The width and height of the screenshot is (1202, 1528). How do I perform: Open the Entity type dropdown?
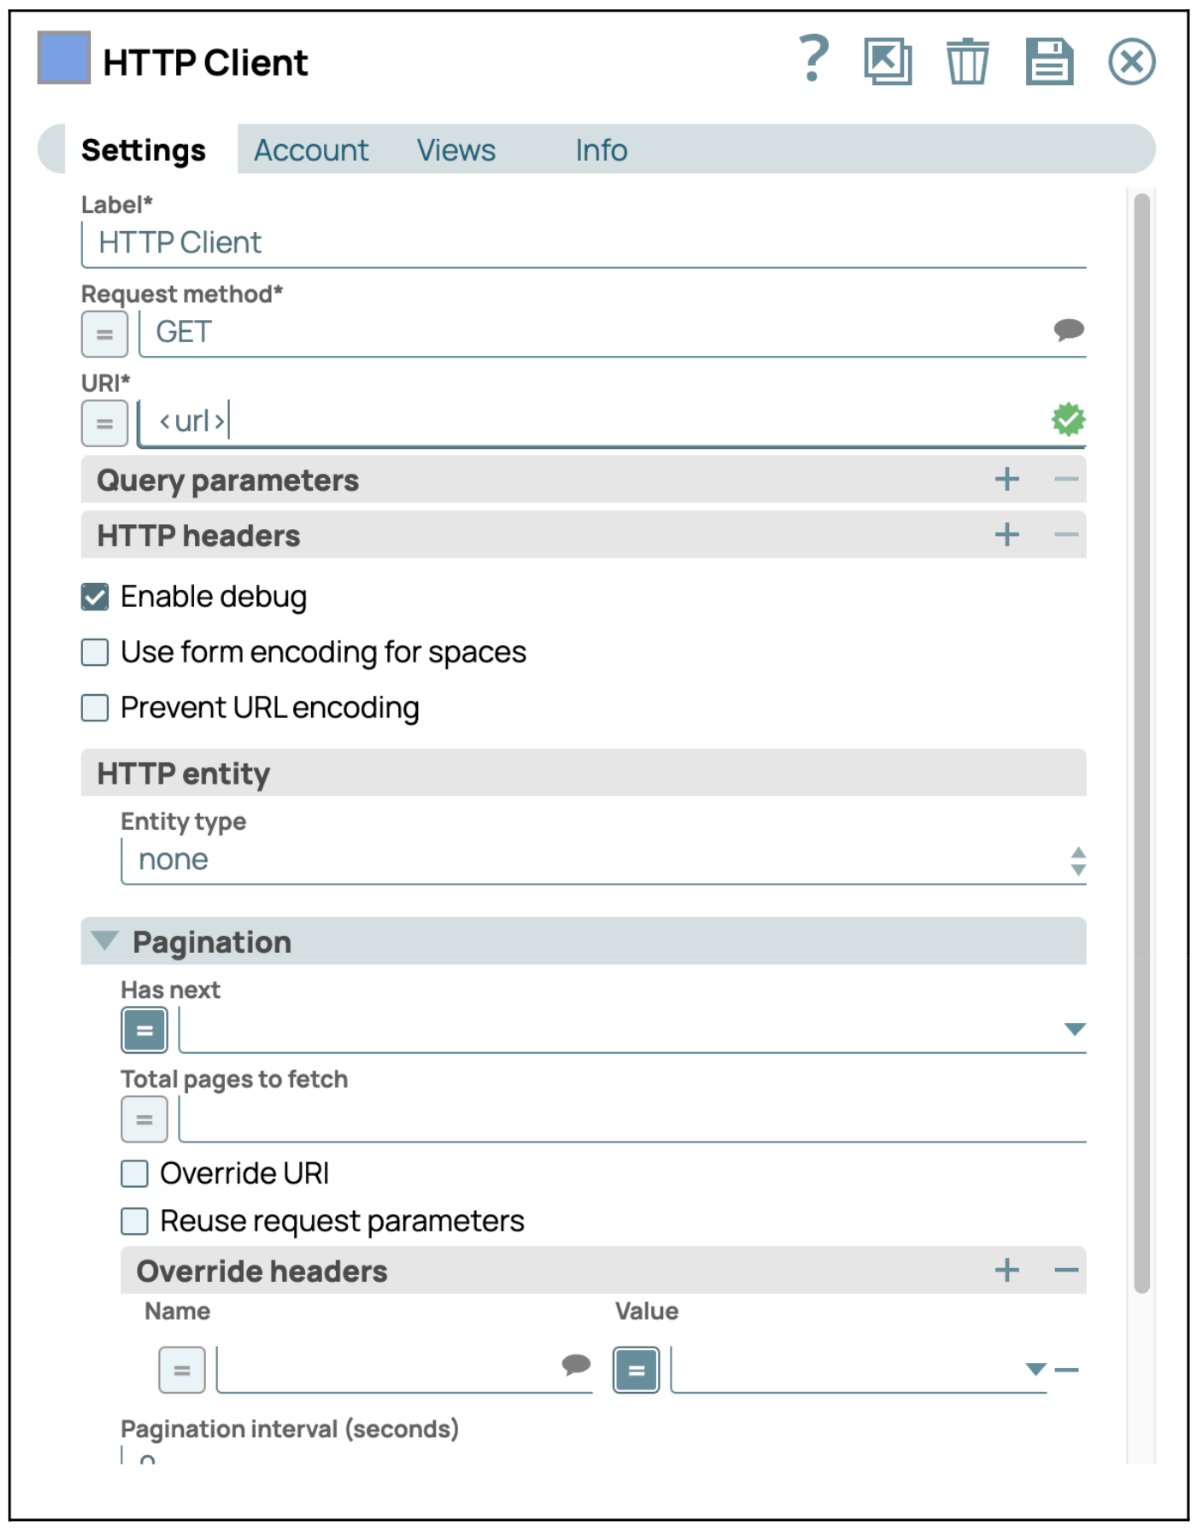pyautogui.click(x=603, y=860)
